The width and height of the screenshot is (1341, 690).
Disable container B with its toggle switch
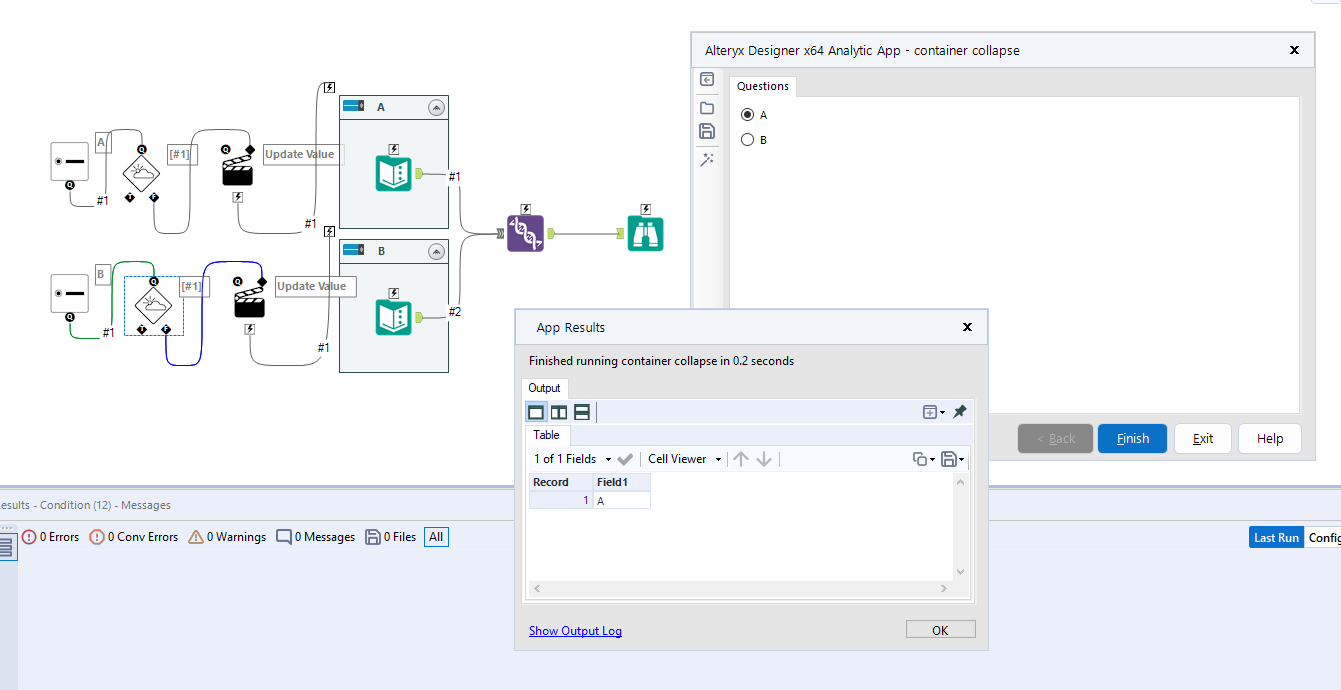[x=356, y=251]
